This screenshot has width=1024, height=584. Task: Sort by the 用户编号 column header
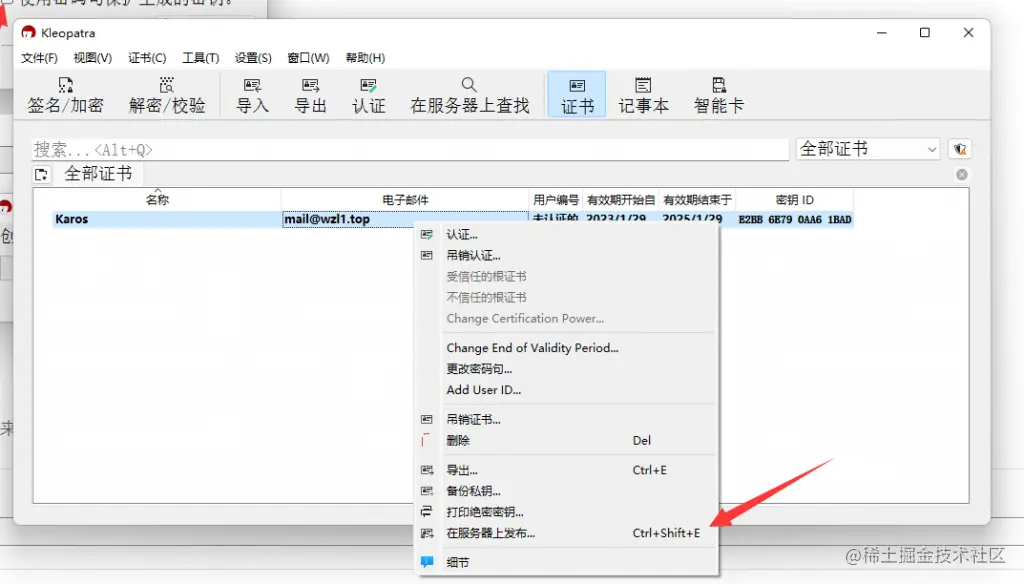pyautogui.click(x=556, y=200)
